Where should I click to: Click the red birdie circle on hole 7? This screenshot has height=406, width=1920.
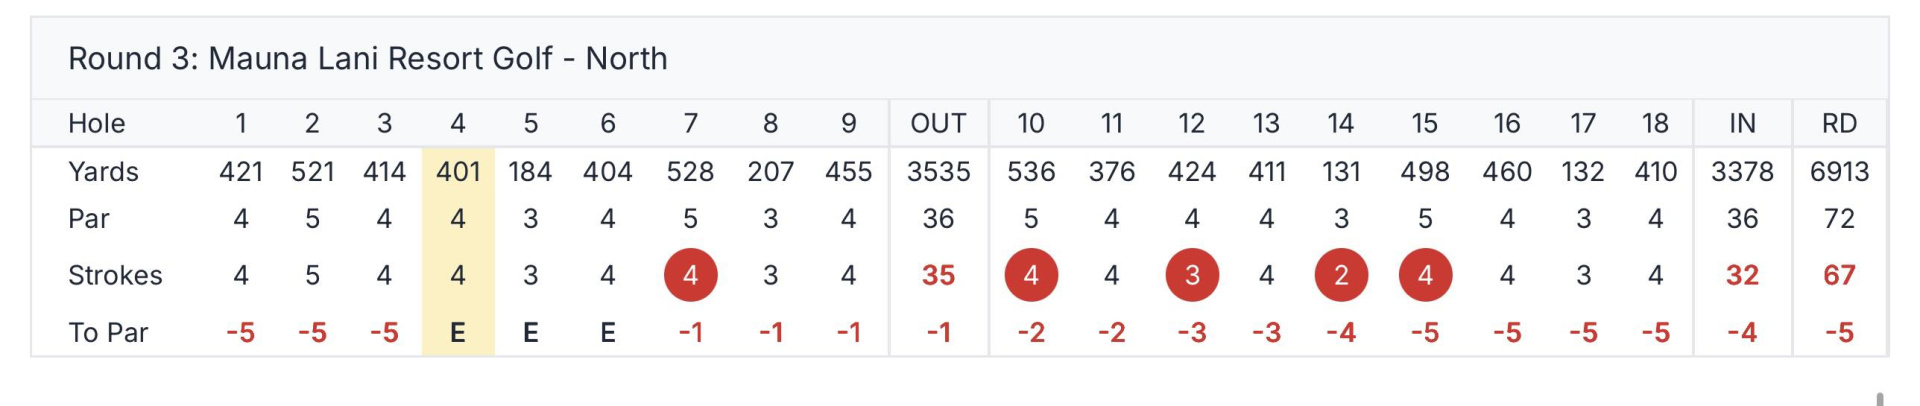click(x=690, y=275)
